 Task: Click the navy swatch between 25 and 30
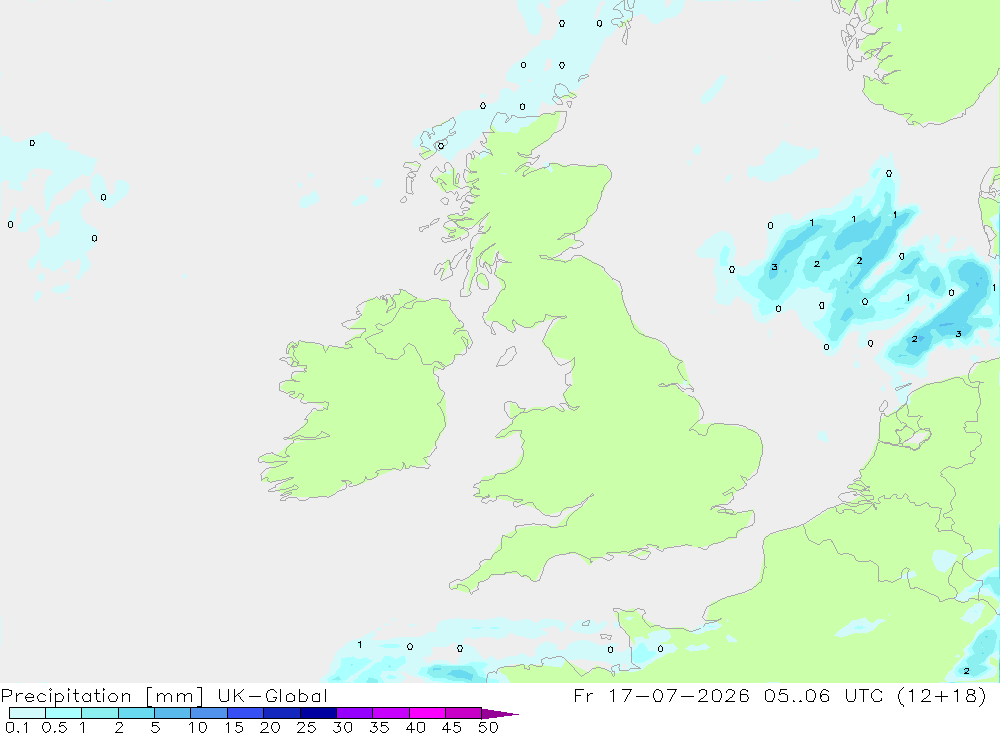[x=318, y=713]
